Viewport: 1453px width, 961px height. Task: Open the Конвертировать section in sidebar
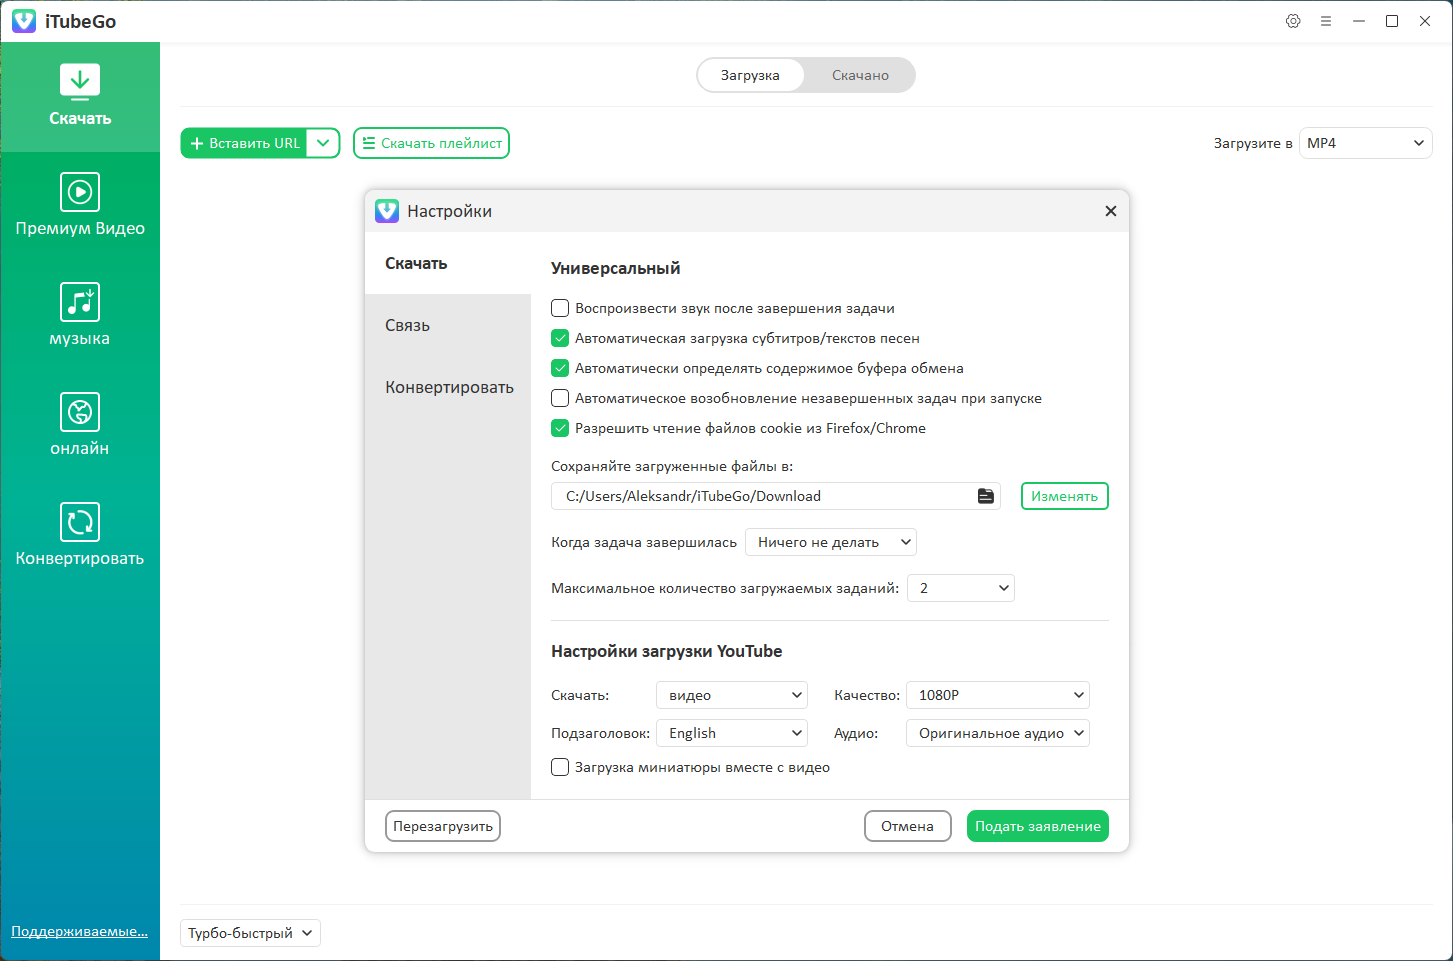click(x=80, y=537)
